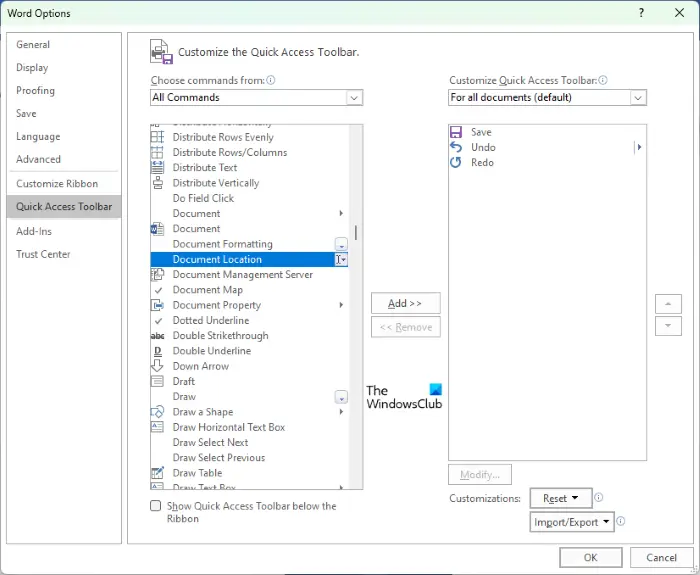
Task: Select the Document Formatting command text
Action: coord(222,244)
